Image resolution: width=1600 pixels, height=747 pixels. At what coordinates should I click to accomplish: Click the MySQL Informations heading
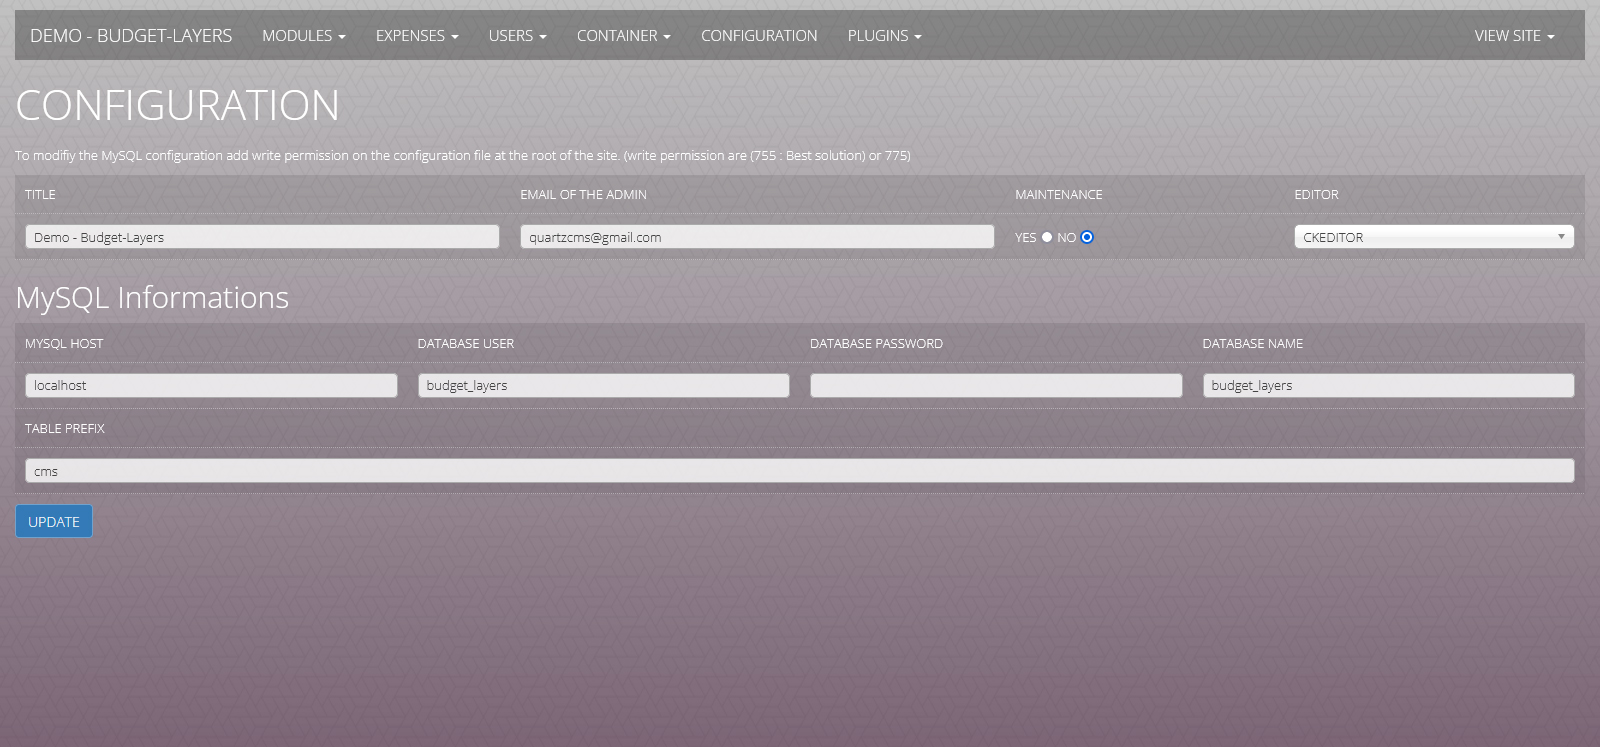pos(152,298)
